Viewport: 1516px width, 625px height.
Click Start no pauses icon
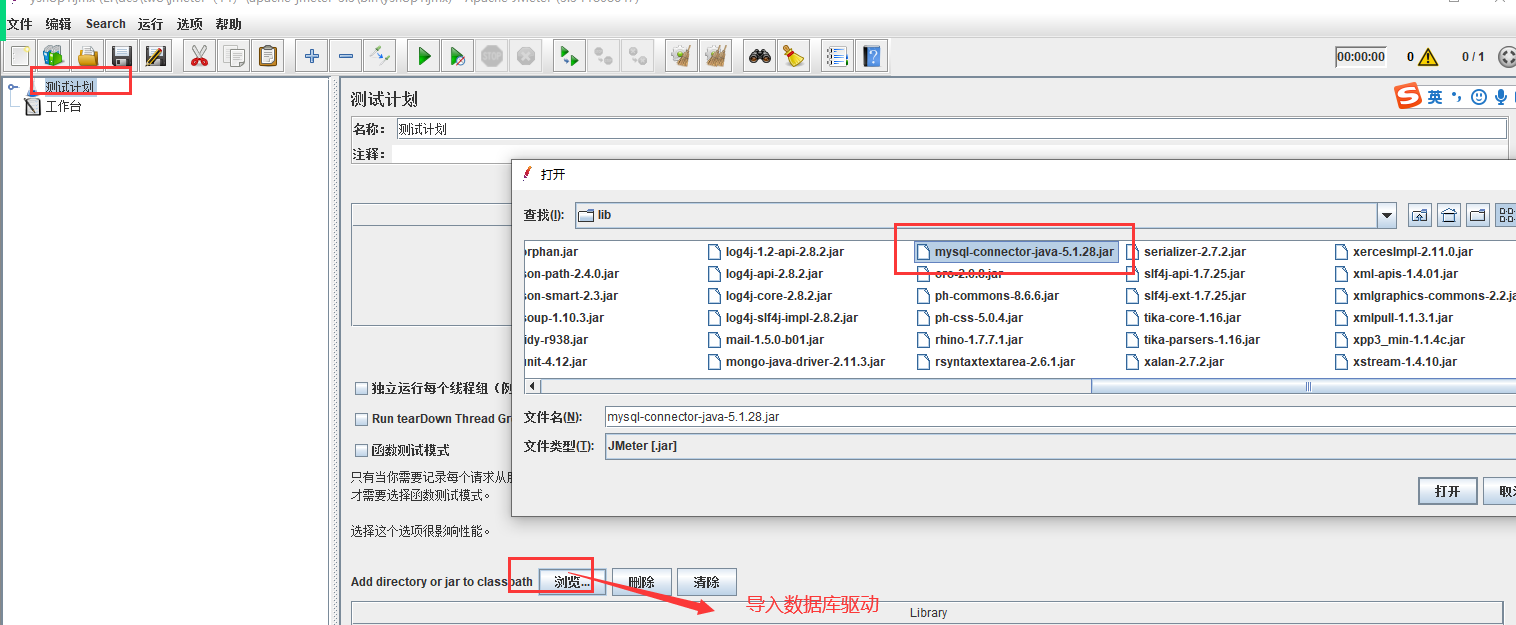click(458, 56)
